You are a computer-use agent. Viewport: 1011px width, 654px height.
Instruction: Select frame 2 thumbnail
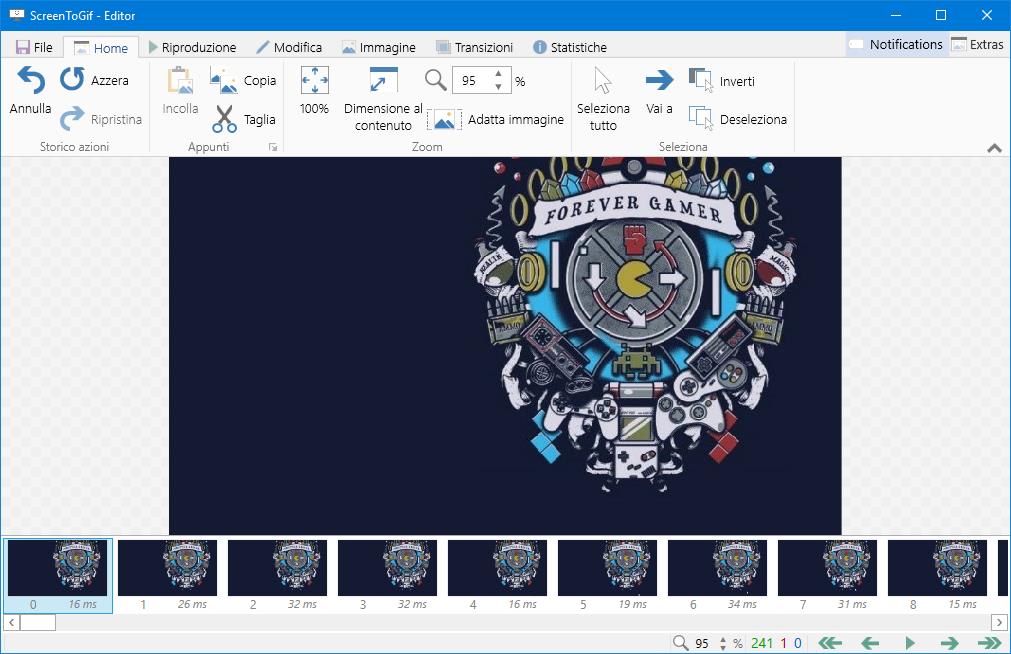click(277, 575)
